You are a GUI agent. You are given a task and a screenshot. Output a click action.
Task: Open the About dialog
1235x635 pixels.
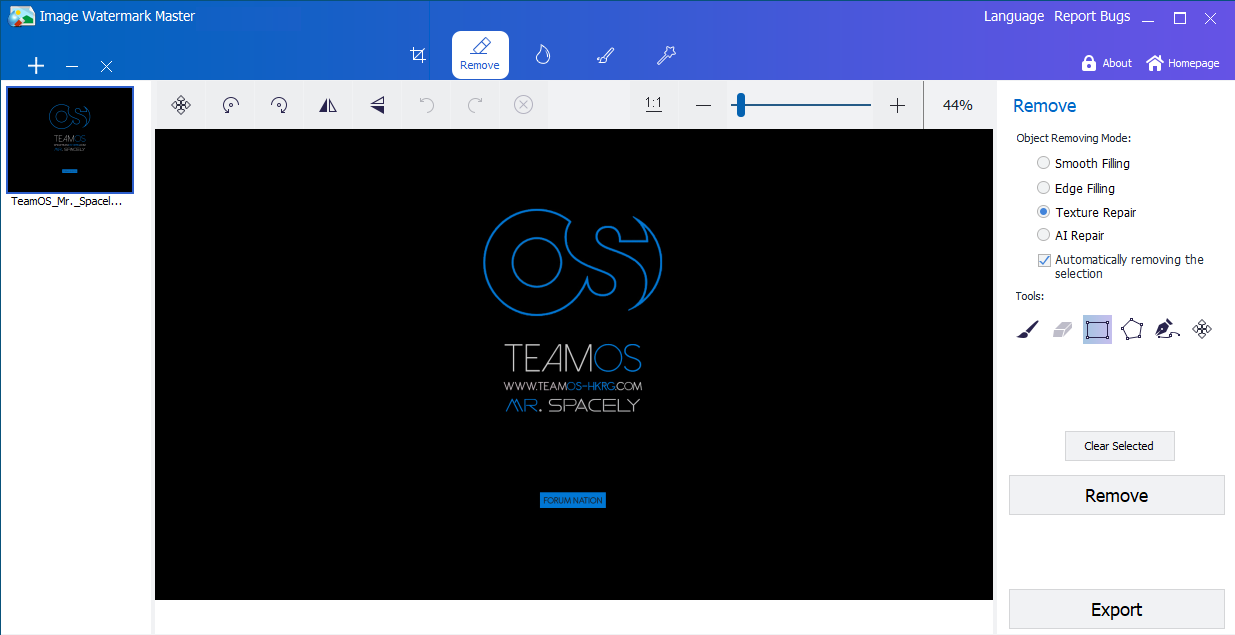point(1107,63)
